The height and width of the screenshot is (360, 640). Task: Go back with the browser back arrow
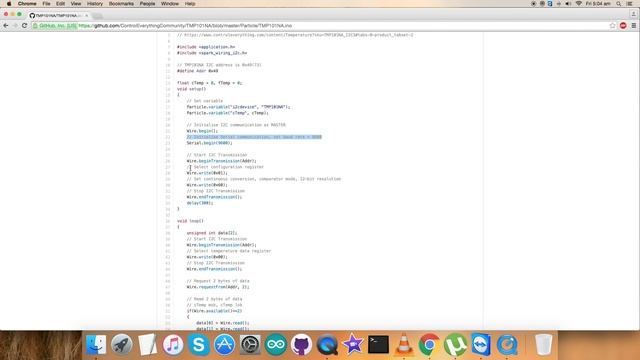click(6, 26)
